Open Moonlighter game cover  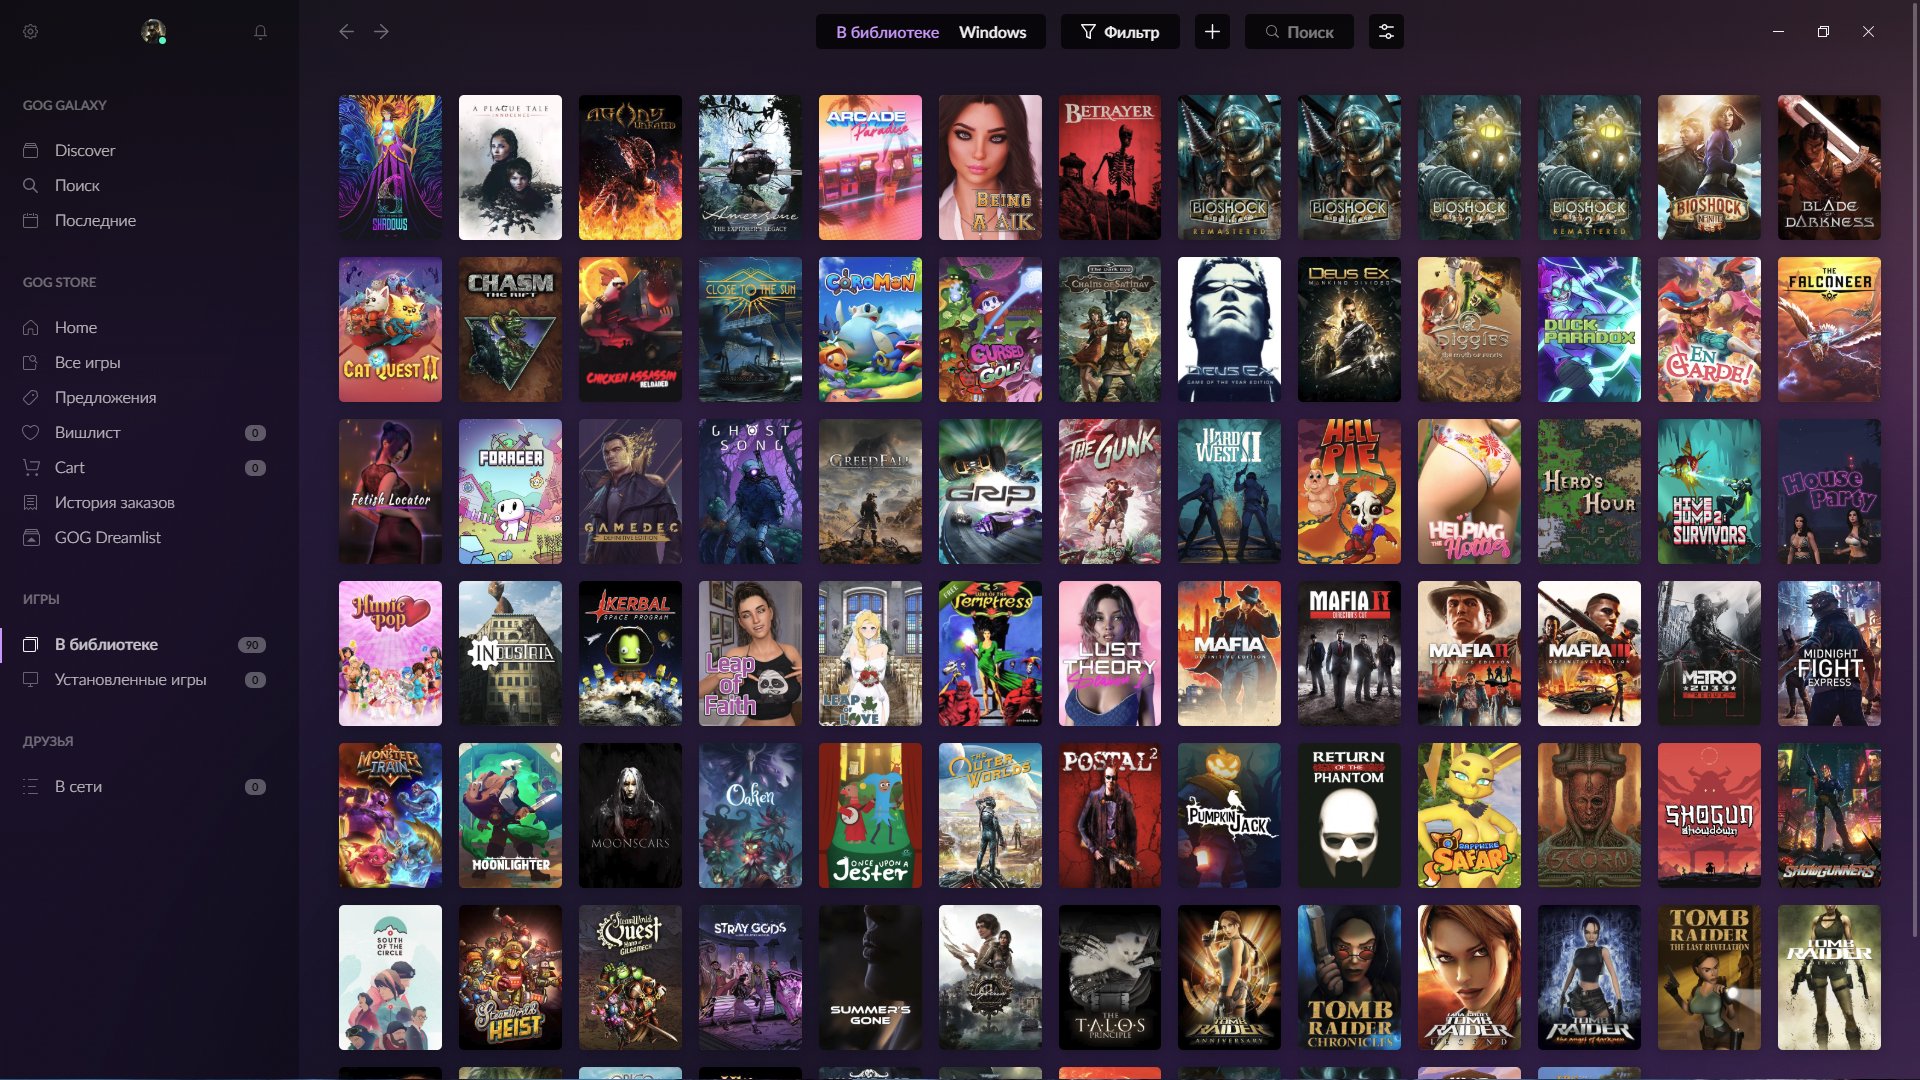point(510,815)
